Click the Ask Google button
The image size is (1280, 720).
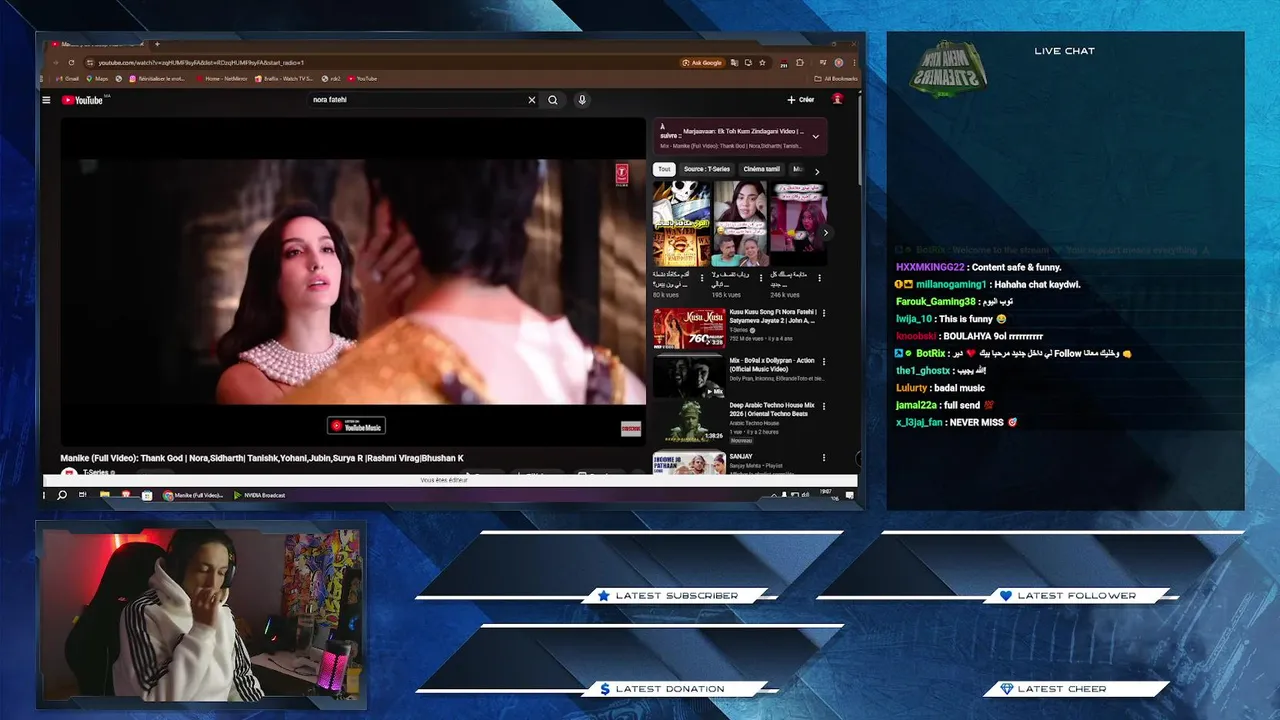702,62
